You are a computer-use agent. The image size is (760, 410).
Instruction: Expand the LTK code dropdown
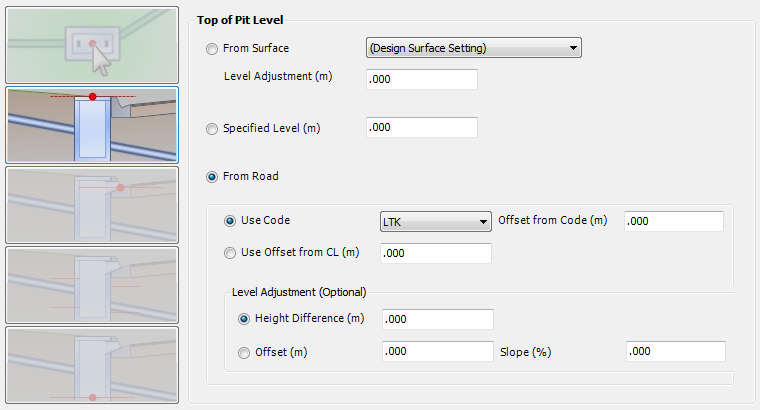pos(436,221)
